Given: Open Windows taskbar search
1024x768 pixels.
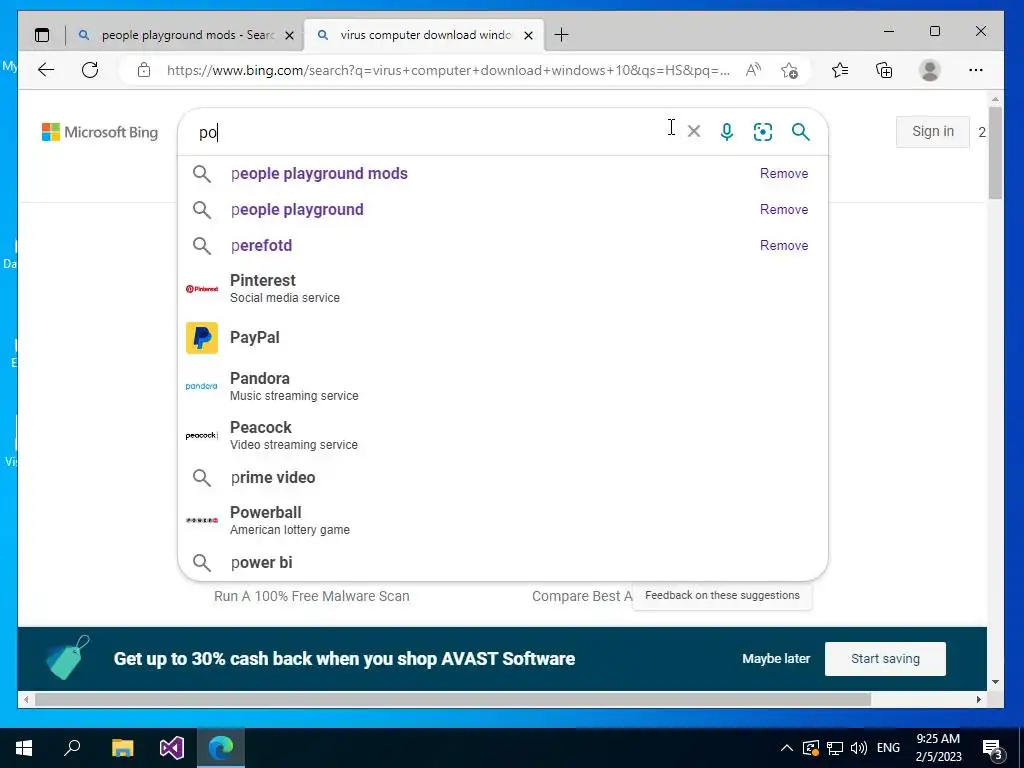Looking at the screenshot, I should coord(72,748).
